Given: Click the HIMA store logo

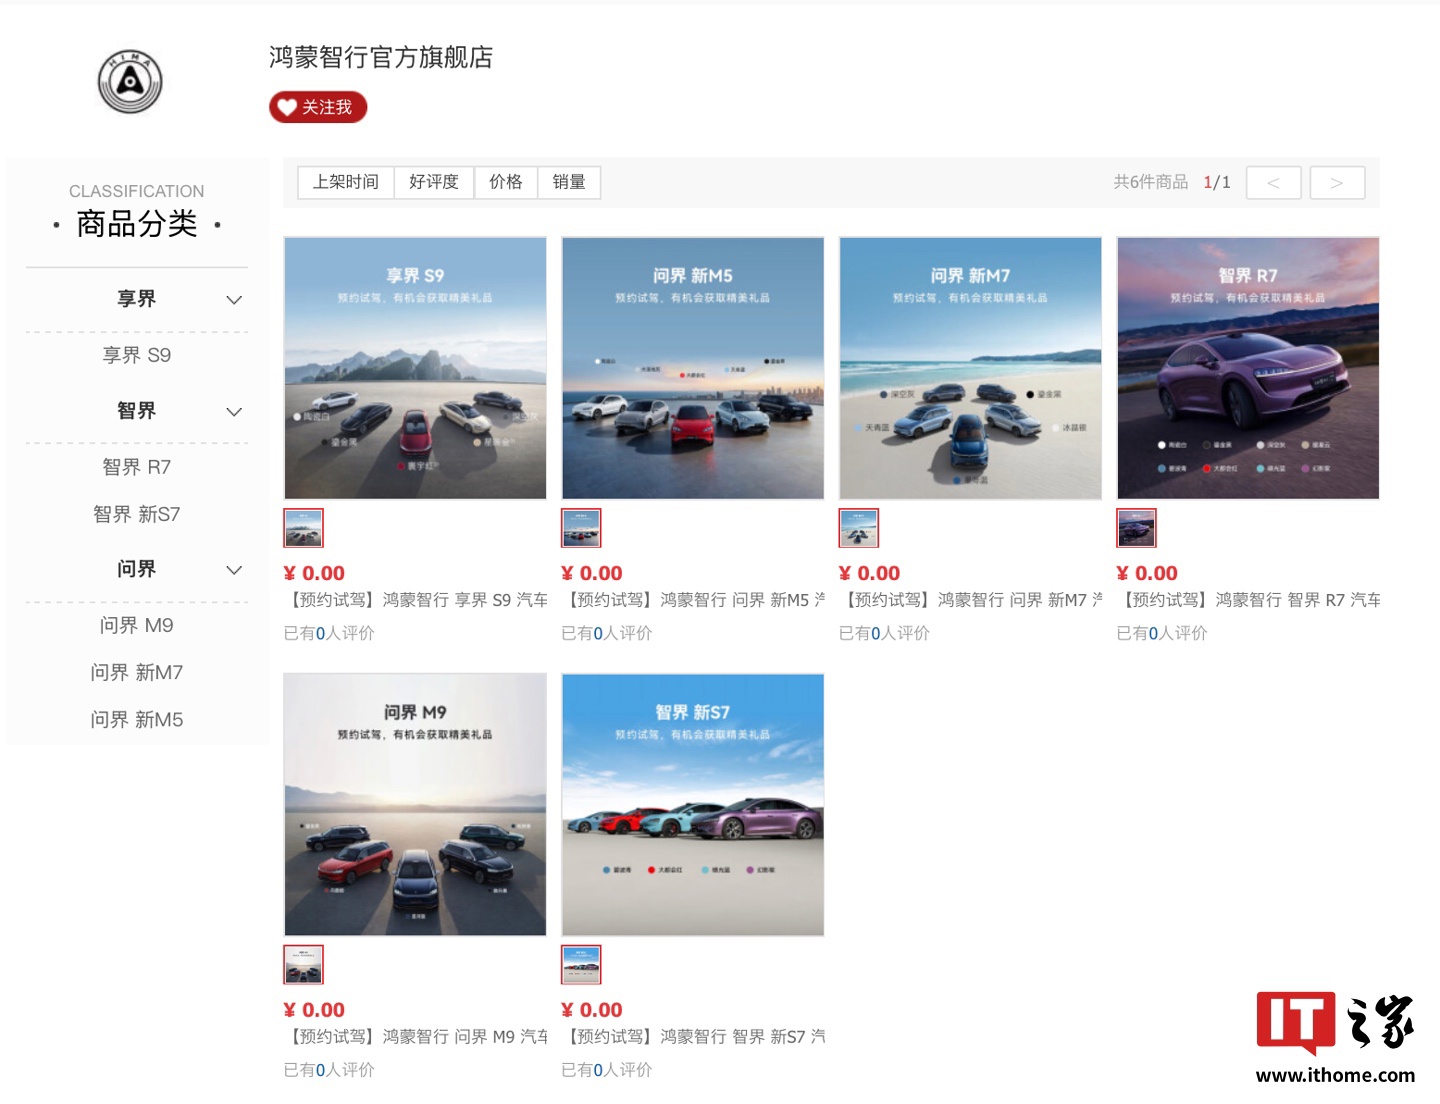Looking at the screenshot, I should [130, 81].
